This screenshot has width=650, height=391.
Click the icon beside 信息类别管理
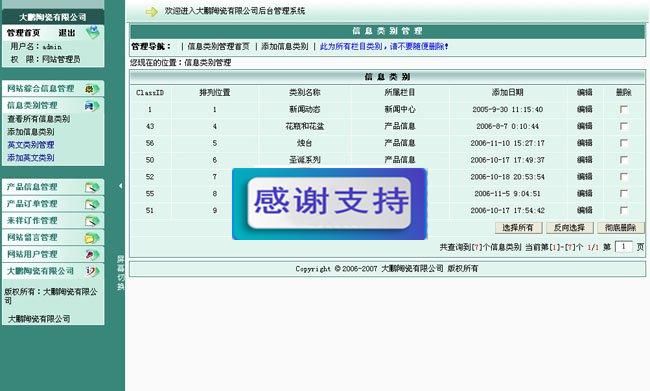(x=92, y=106)
